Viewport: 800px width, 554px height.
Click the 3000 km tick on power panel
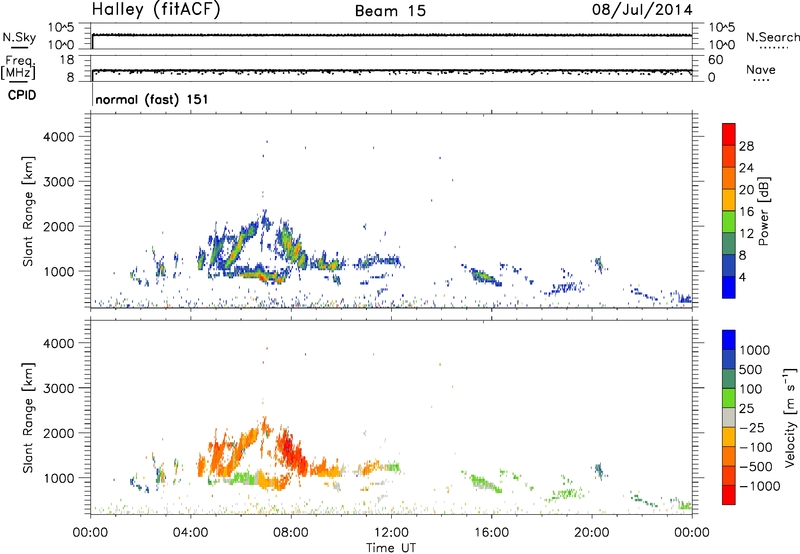click(59, 182)
